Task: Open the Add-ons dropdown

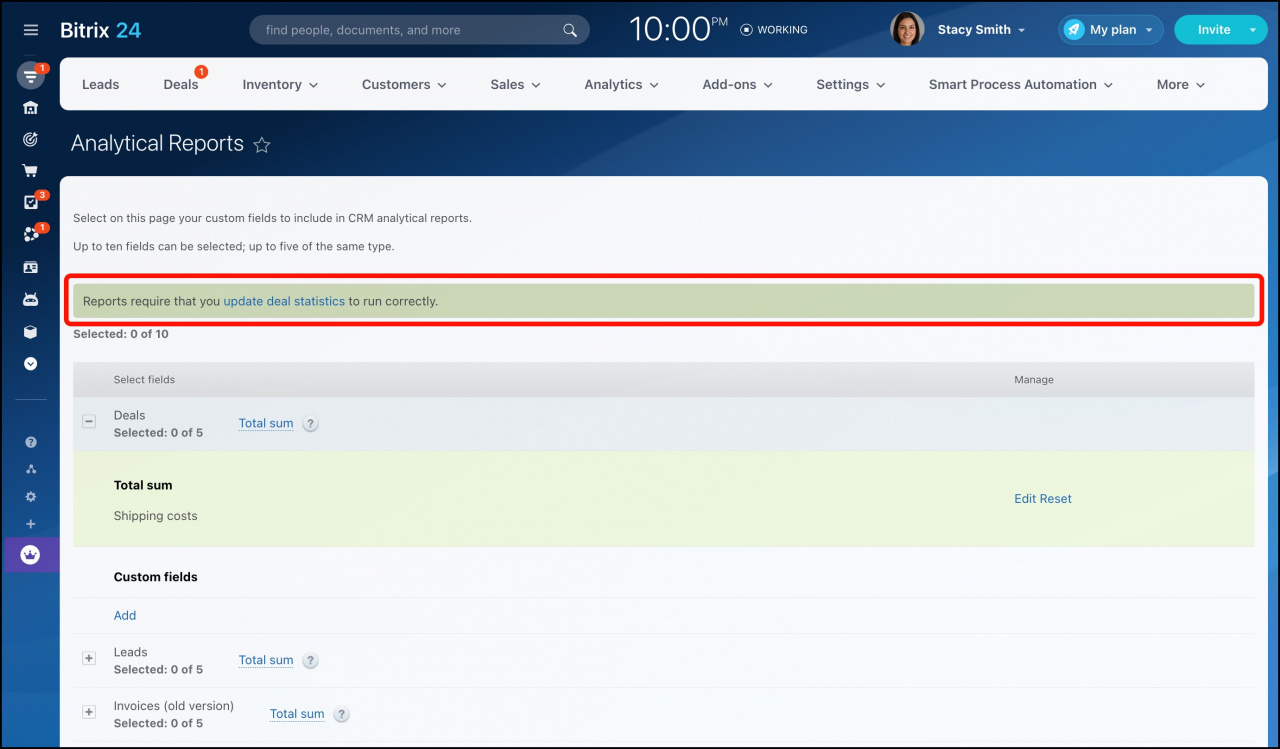Action: [x=737, y=84]
